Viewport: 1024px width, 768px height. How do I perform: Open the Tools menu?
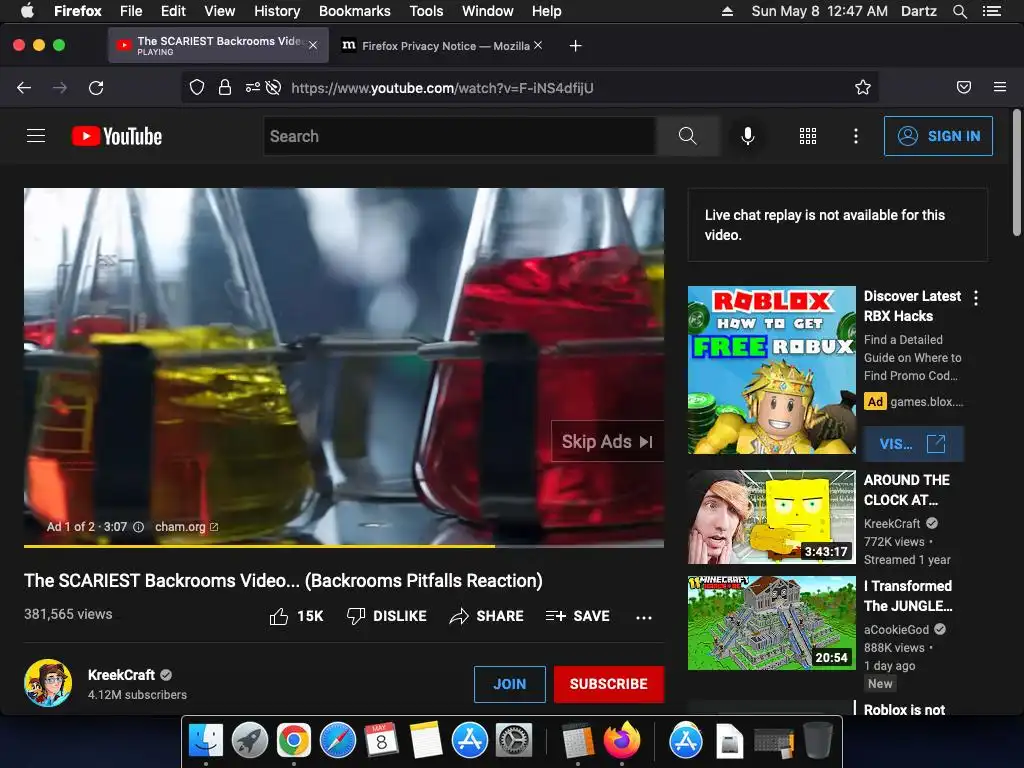[x=426, y=11]
